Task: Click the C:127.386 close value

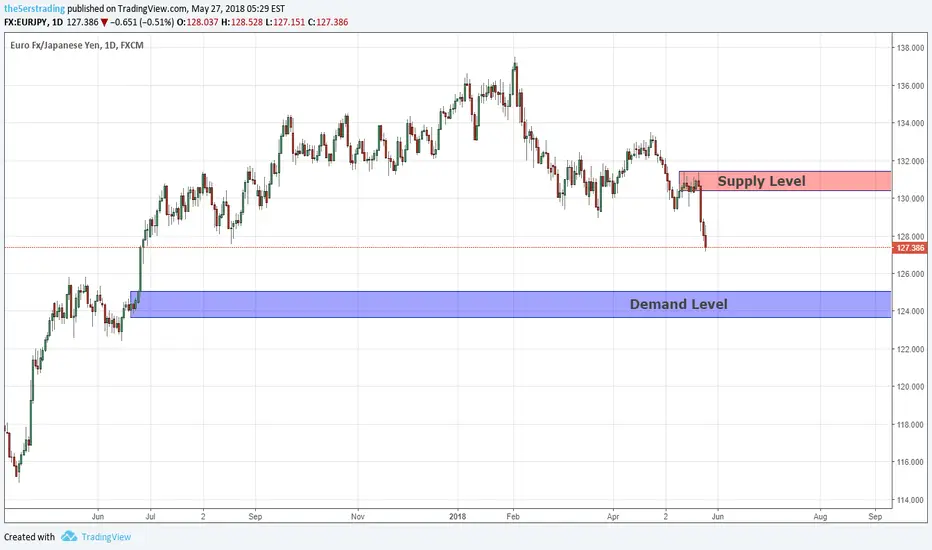Action: pyautogui.click(x=328, y=22)
